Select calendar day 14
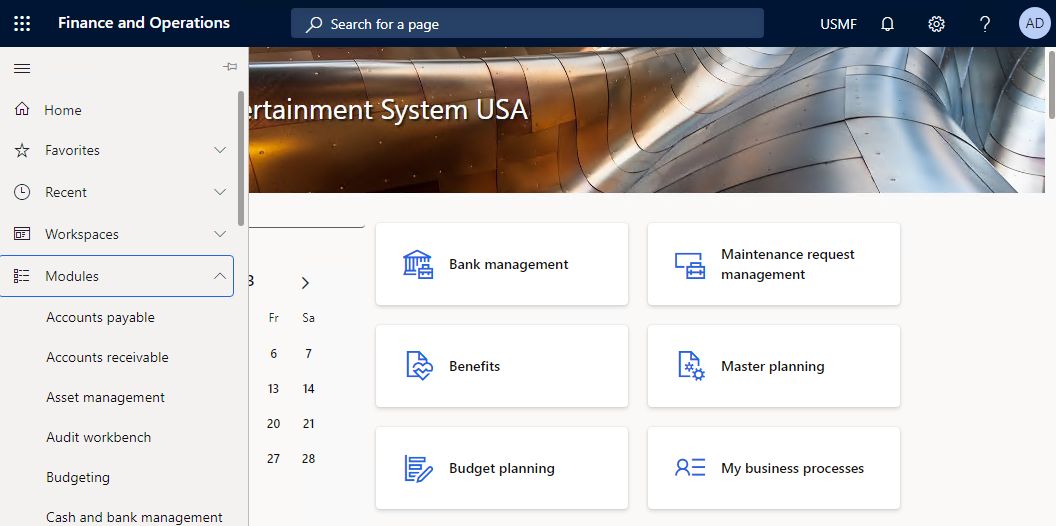 pos(308,389)
